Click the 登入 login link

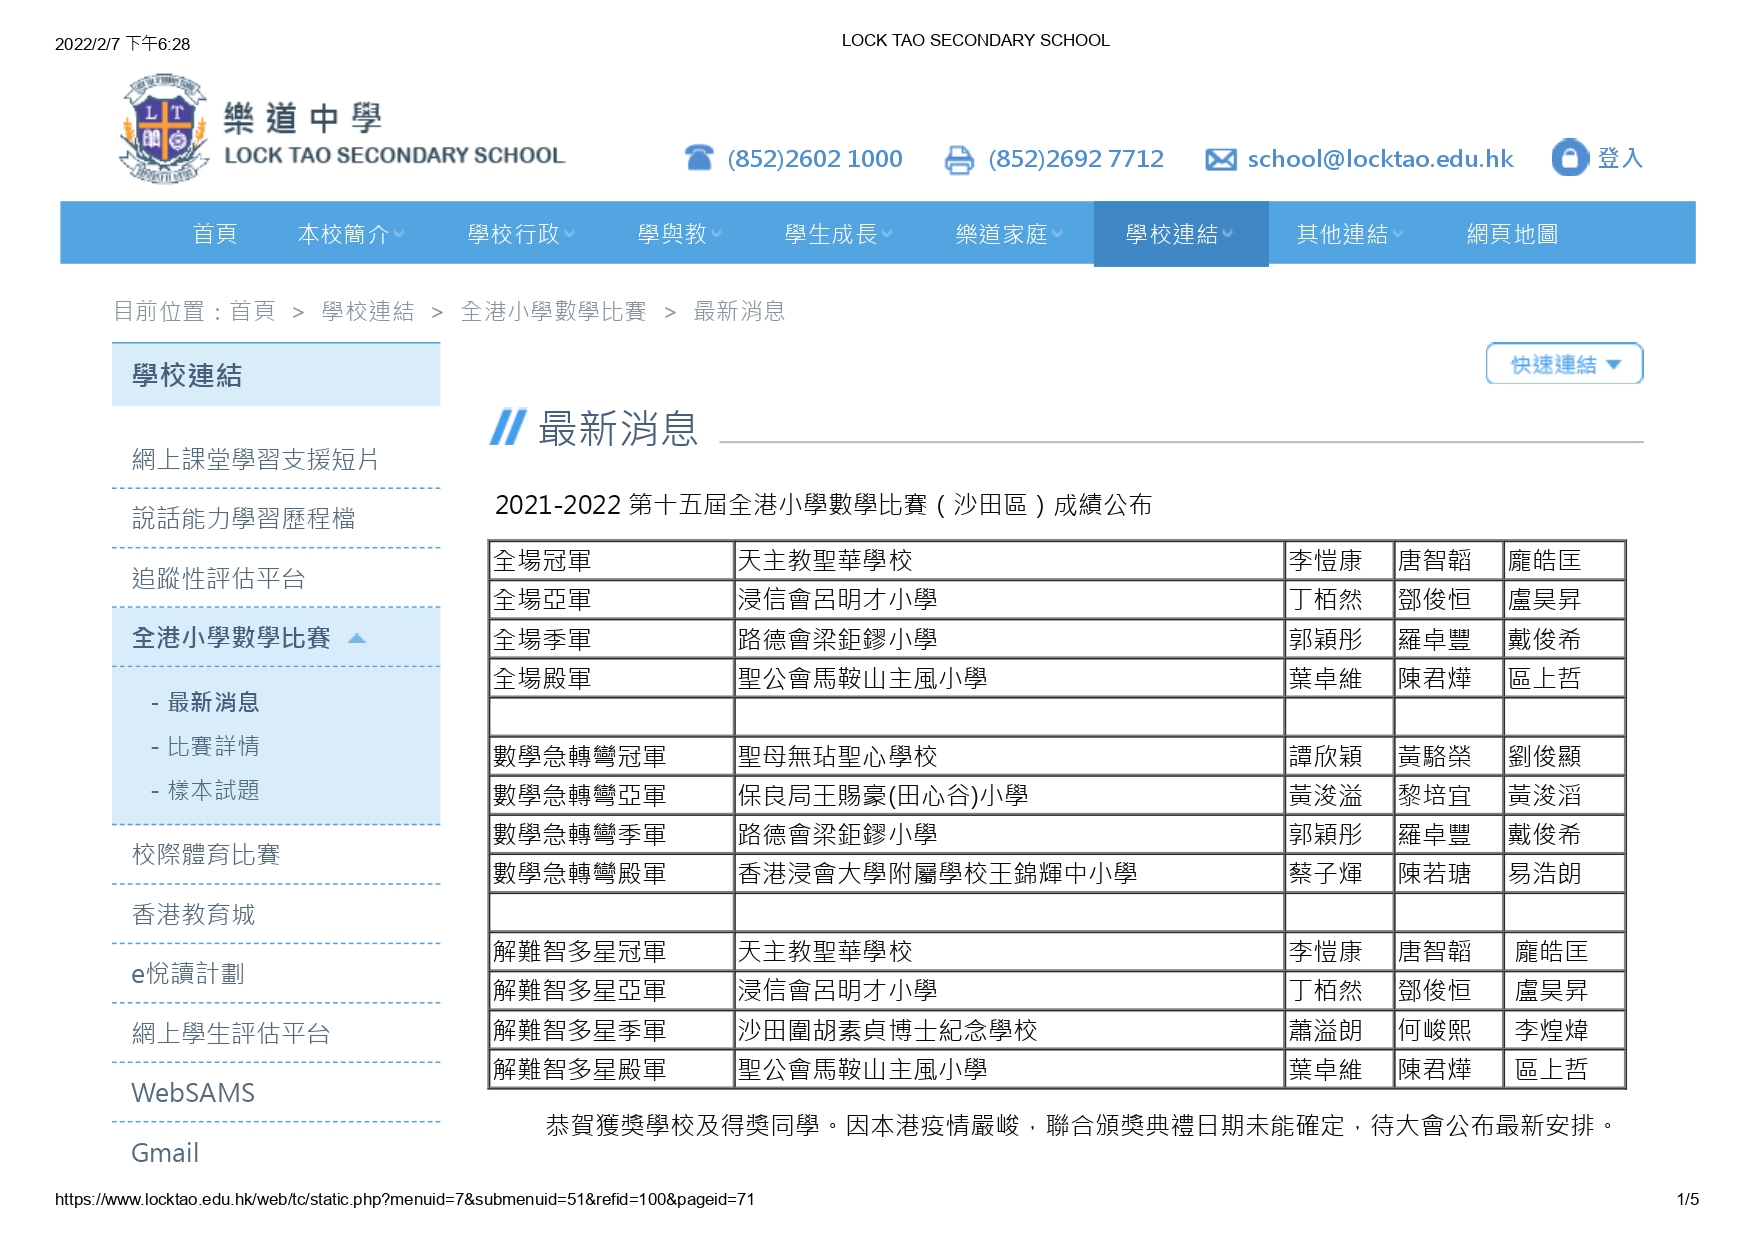(1620, 158)
